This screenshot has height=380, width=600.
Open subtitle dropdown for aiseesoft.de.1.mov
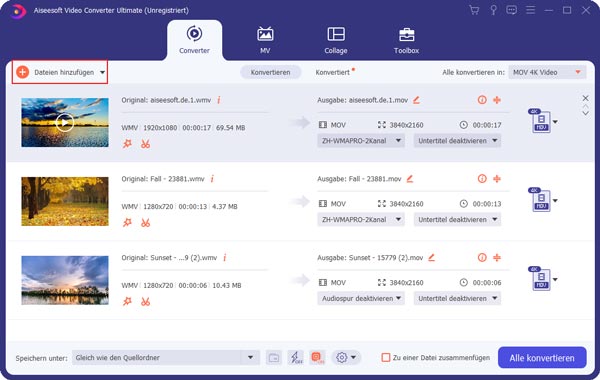click(457, 141)
